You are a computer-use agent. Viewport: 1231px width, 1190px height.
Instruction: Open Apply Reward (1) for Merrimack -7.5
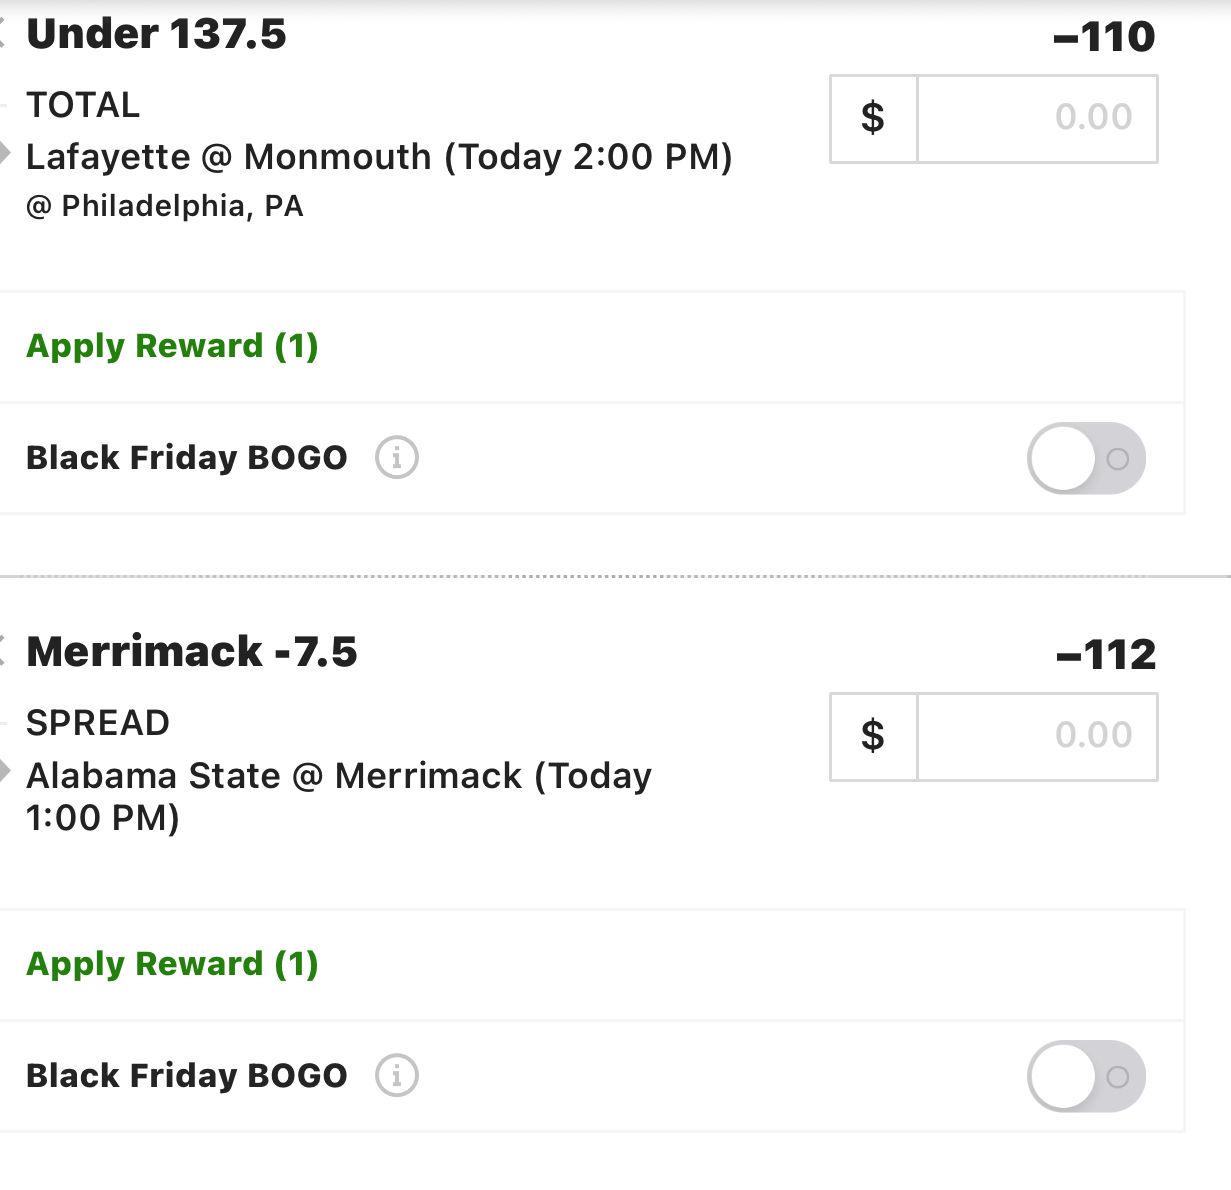[x=172, y=964]
